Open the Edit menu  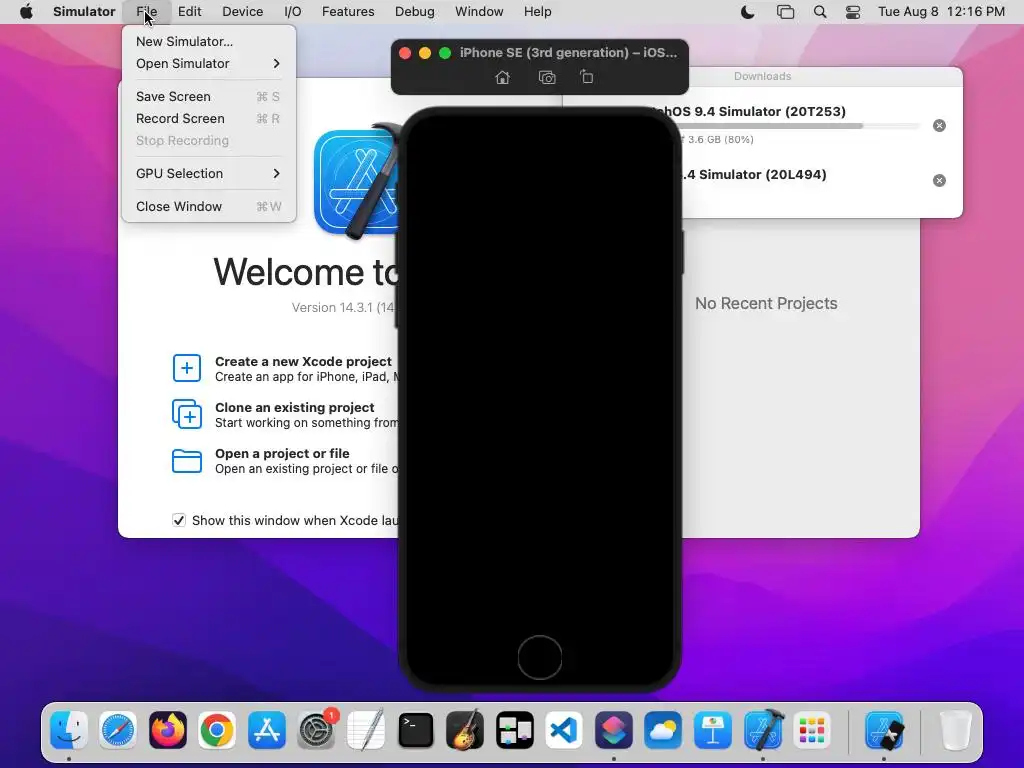coord(189,12)
